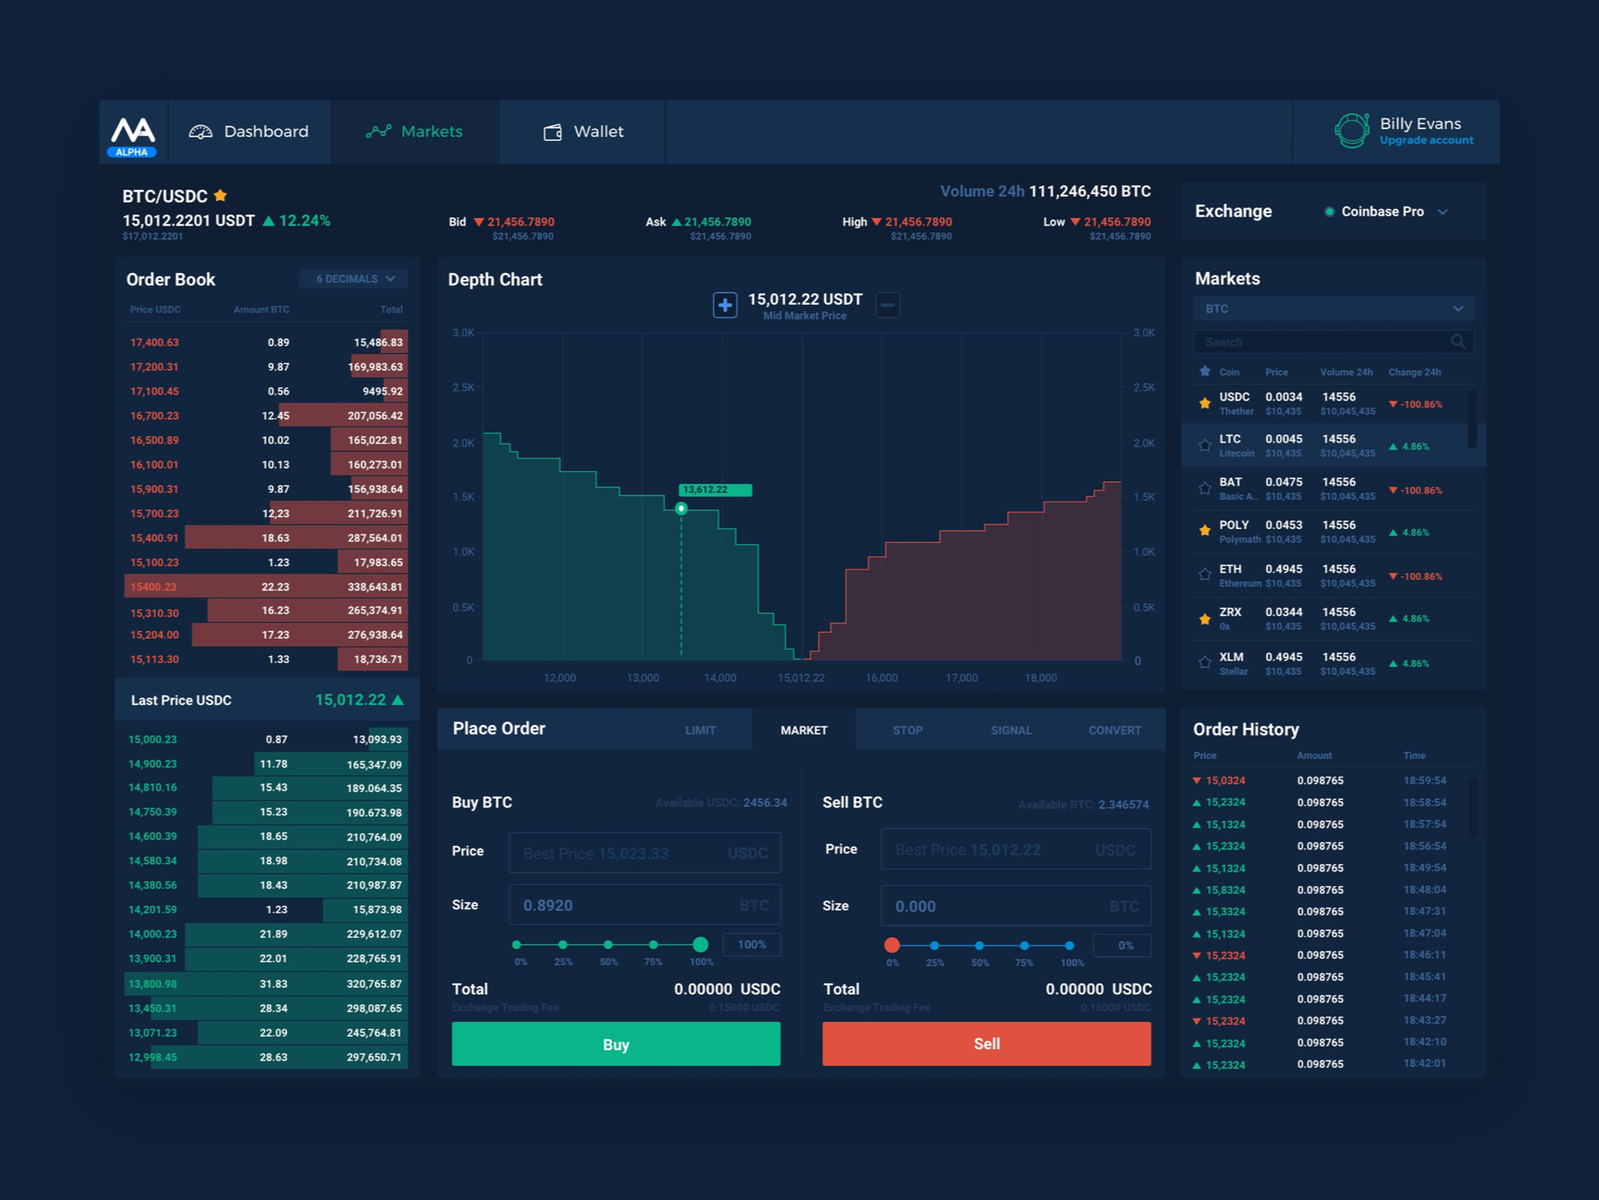
Task: Click the markets list scrollbar
Action: pos(1472,420)
